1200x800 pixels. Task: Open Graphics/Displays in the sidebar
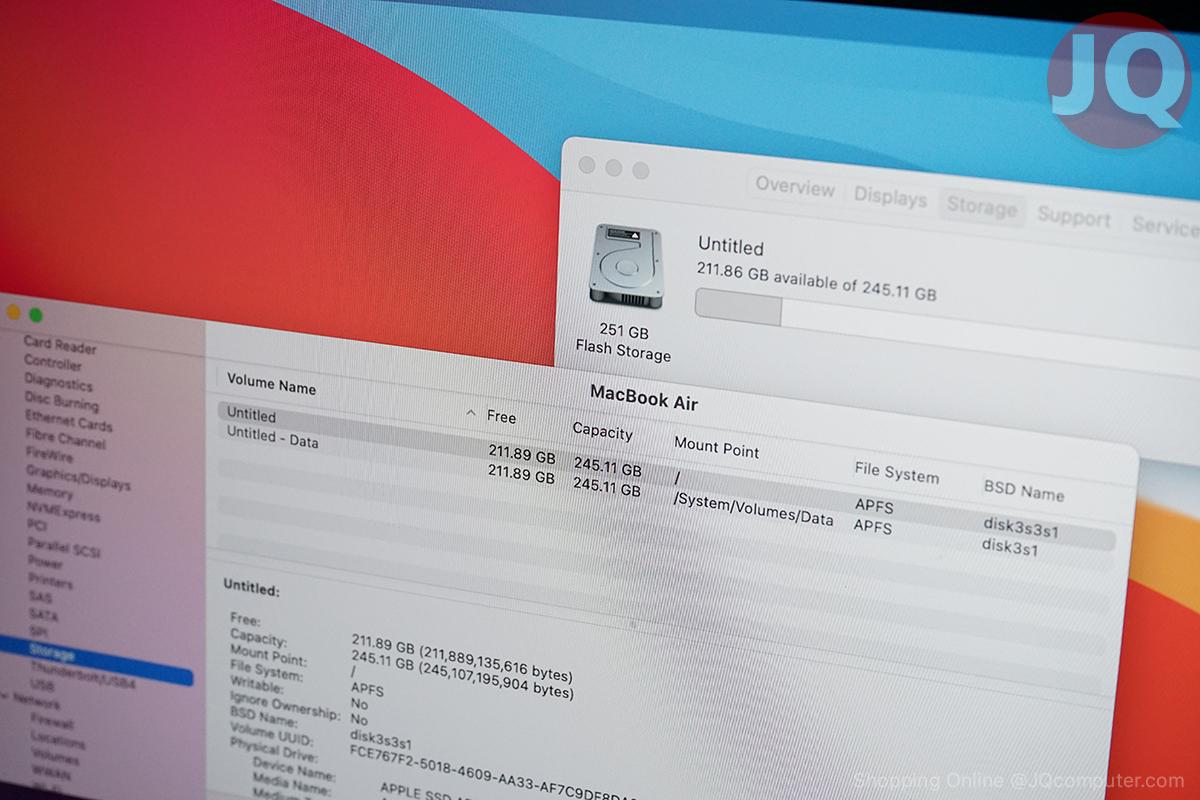[78, 476]
